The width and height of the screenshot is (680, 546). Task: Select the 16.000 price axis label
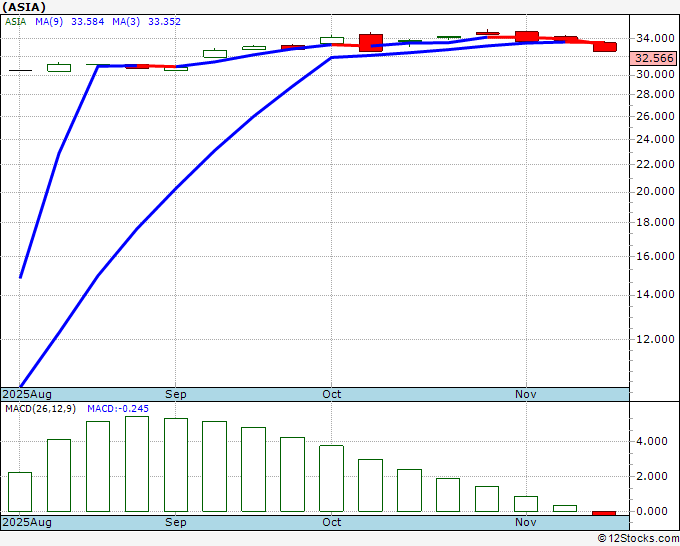pyautogui.click(x=655, y=256)
